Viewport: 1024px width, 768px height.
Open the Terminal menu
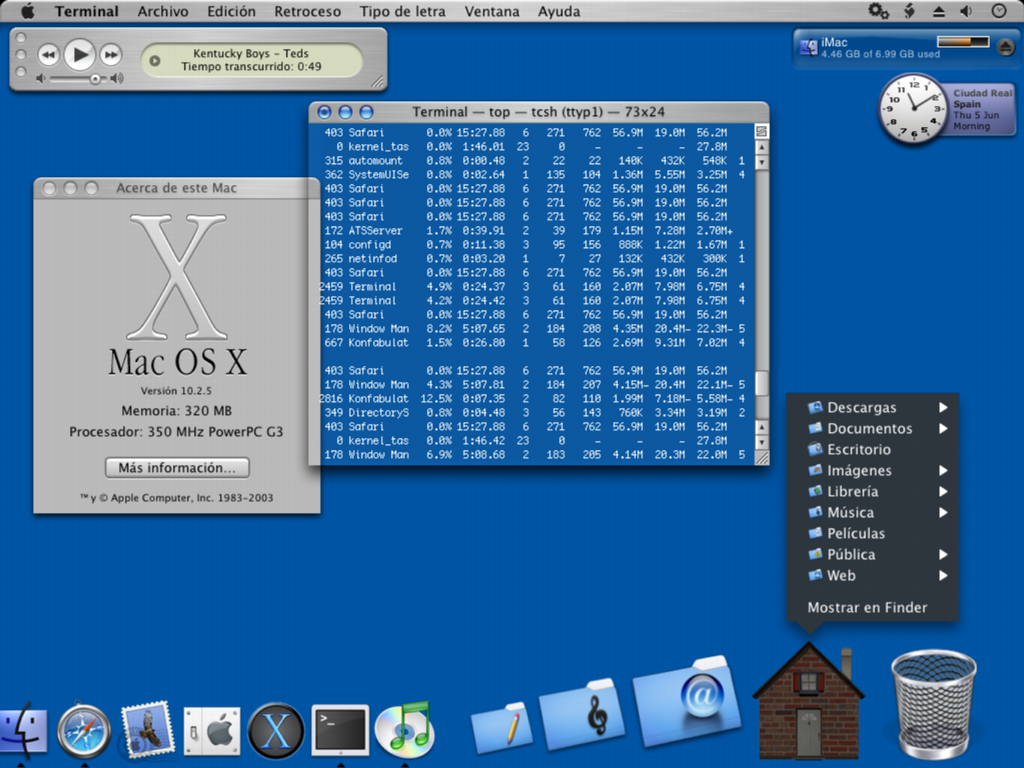pos(87,11)
